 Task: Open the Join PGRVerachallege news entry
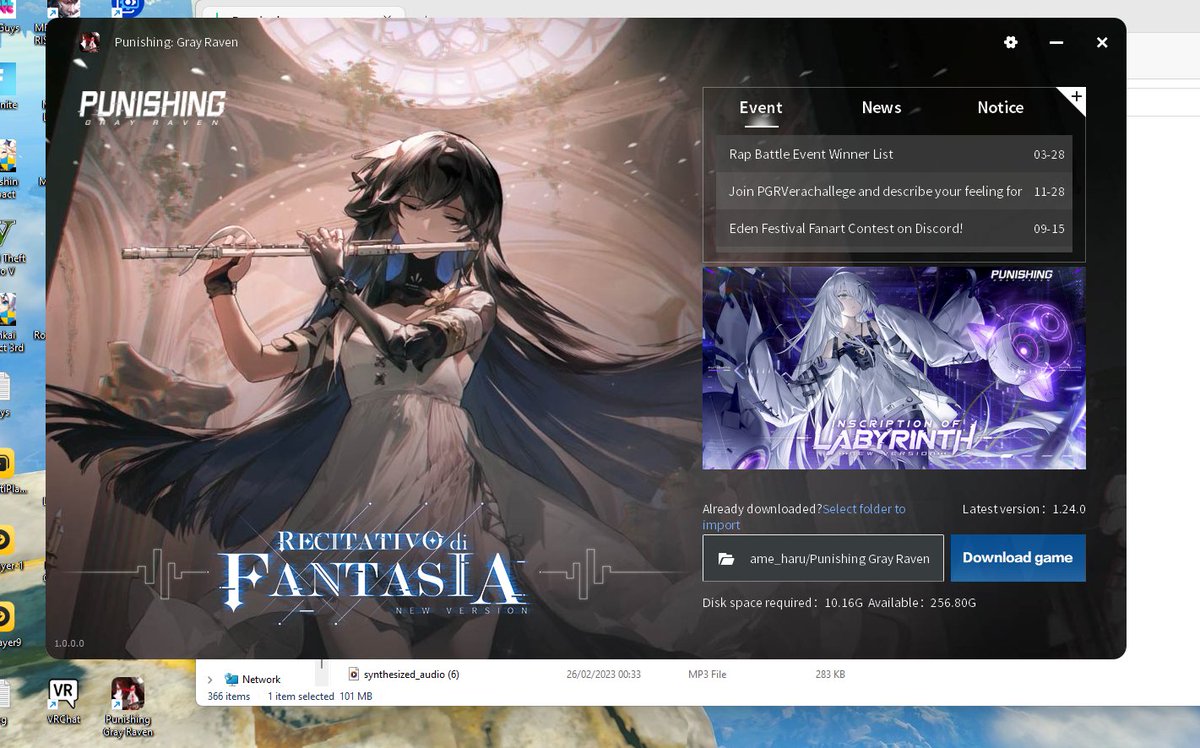894,191
